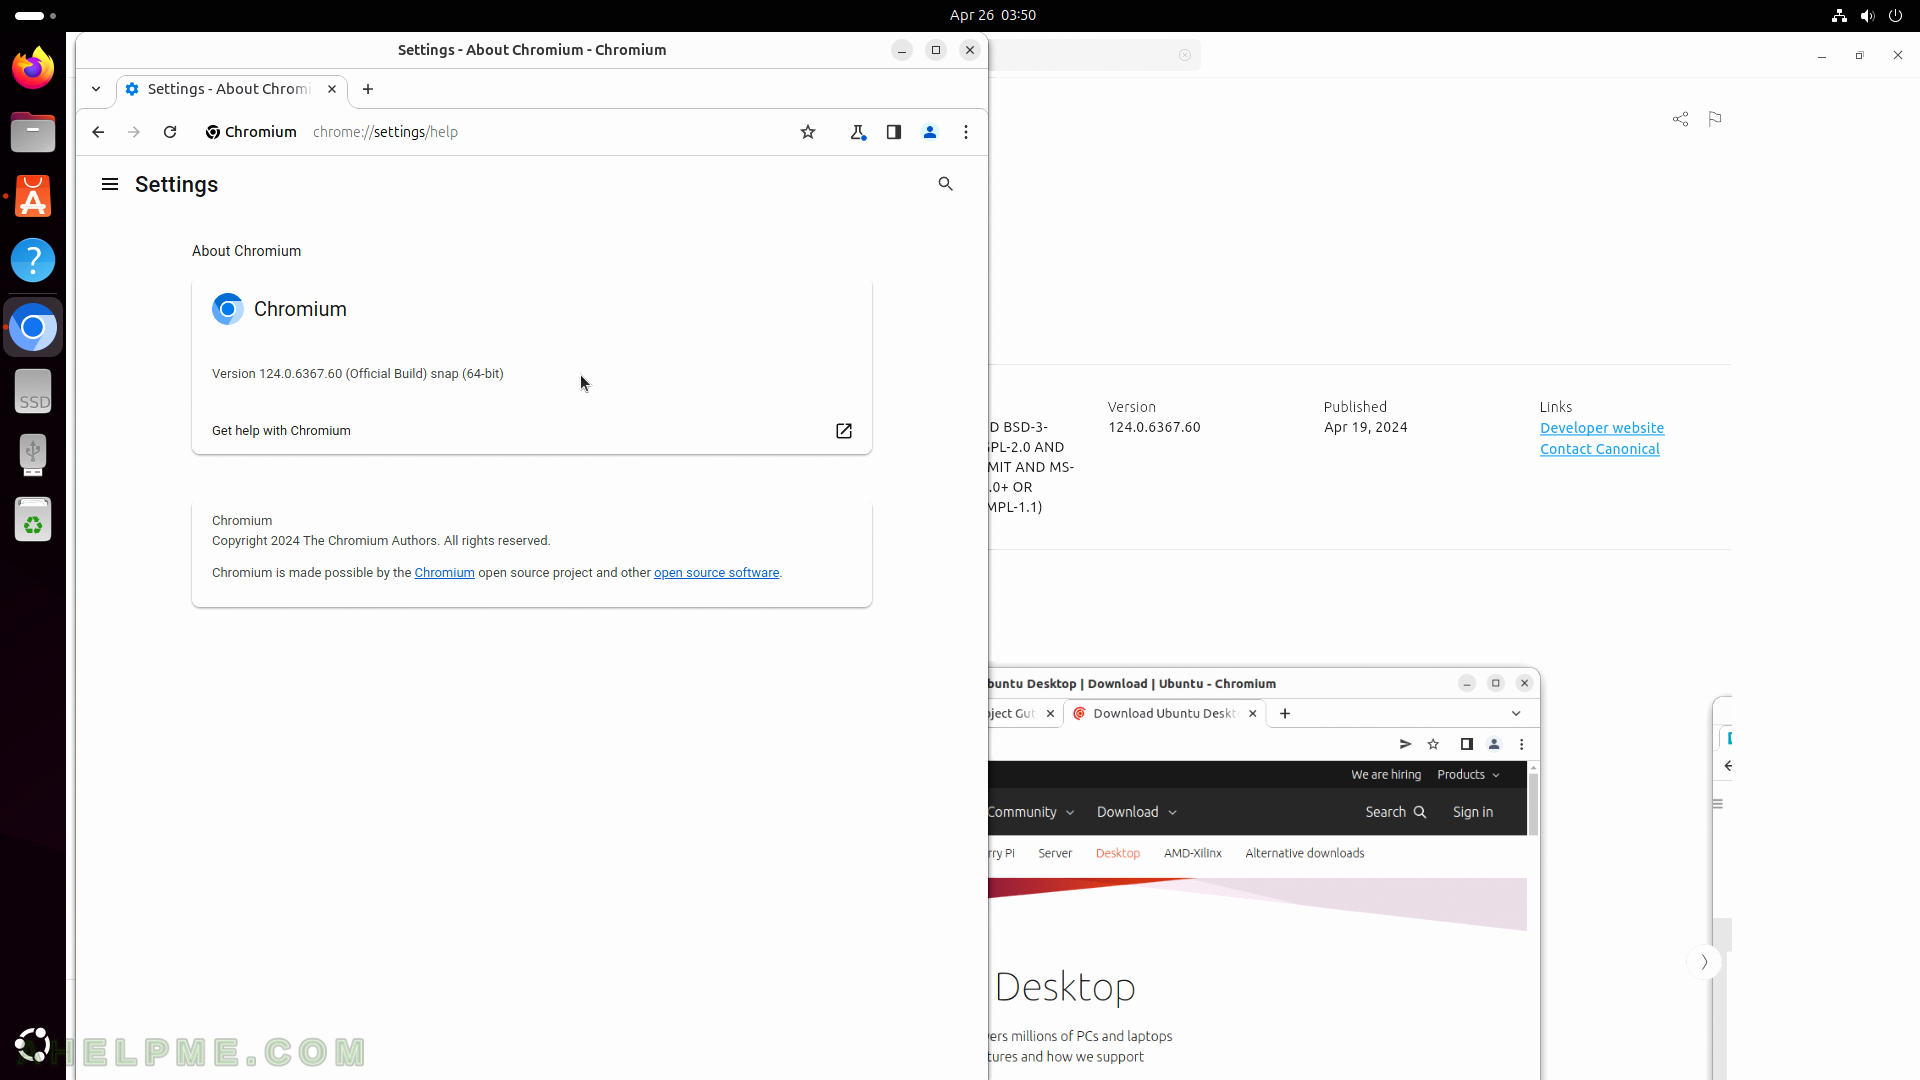Maximize the Chromium Settings window

pos(936,50)
